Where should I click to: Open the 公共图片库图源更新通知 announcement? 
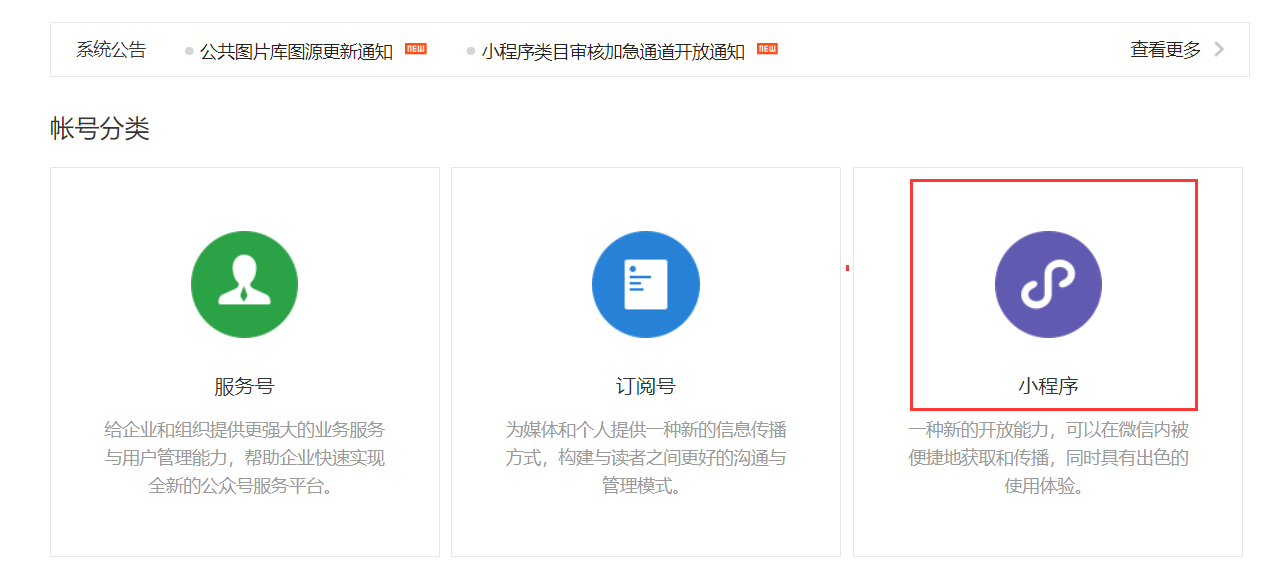(296, 51)
